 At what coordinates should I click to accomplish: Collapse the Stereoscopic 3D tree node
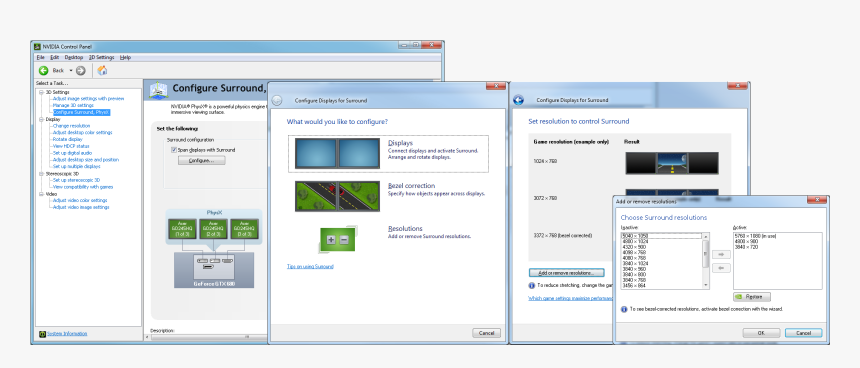pos(41,173)
